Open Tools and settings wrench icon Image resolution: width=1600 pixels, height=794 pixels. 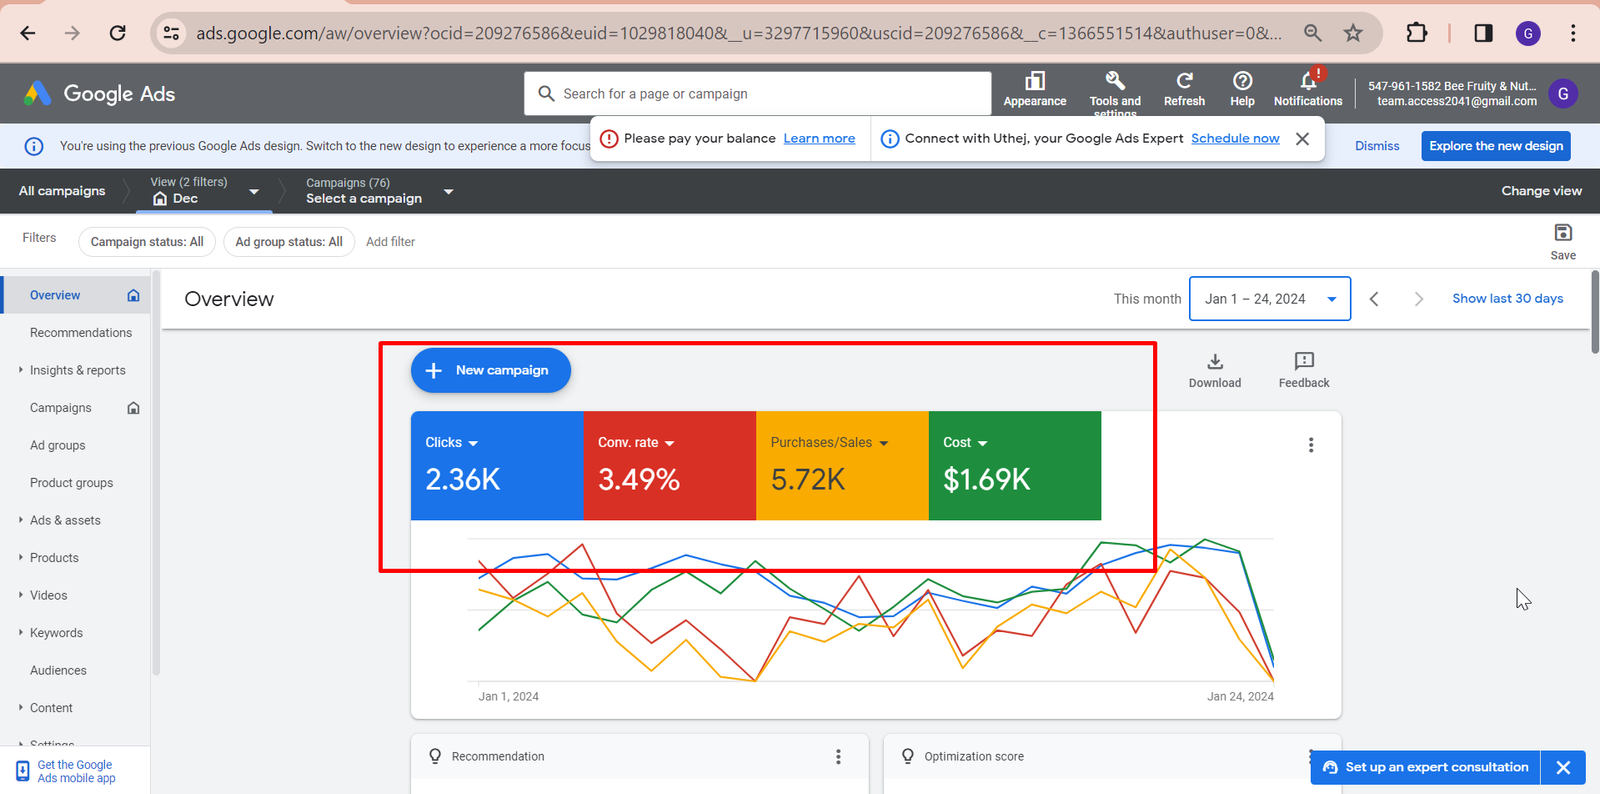[x=1115, y=93]
